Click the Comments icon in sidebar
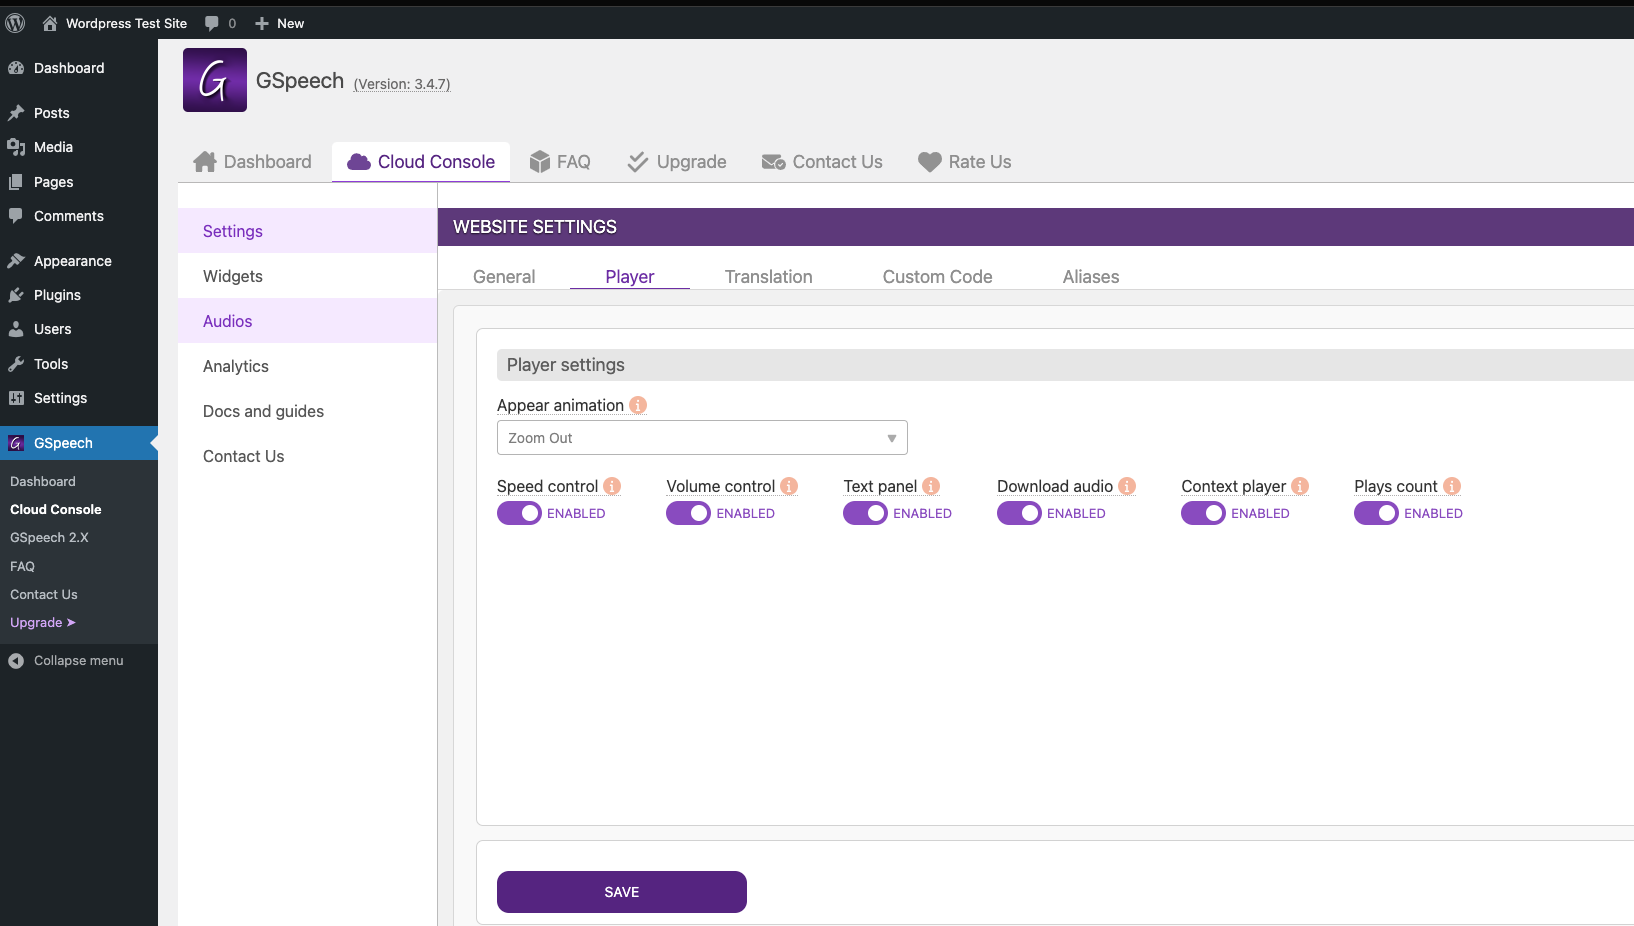Screen dimensions: 1634x926 point(16,216)
